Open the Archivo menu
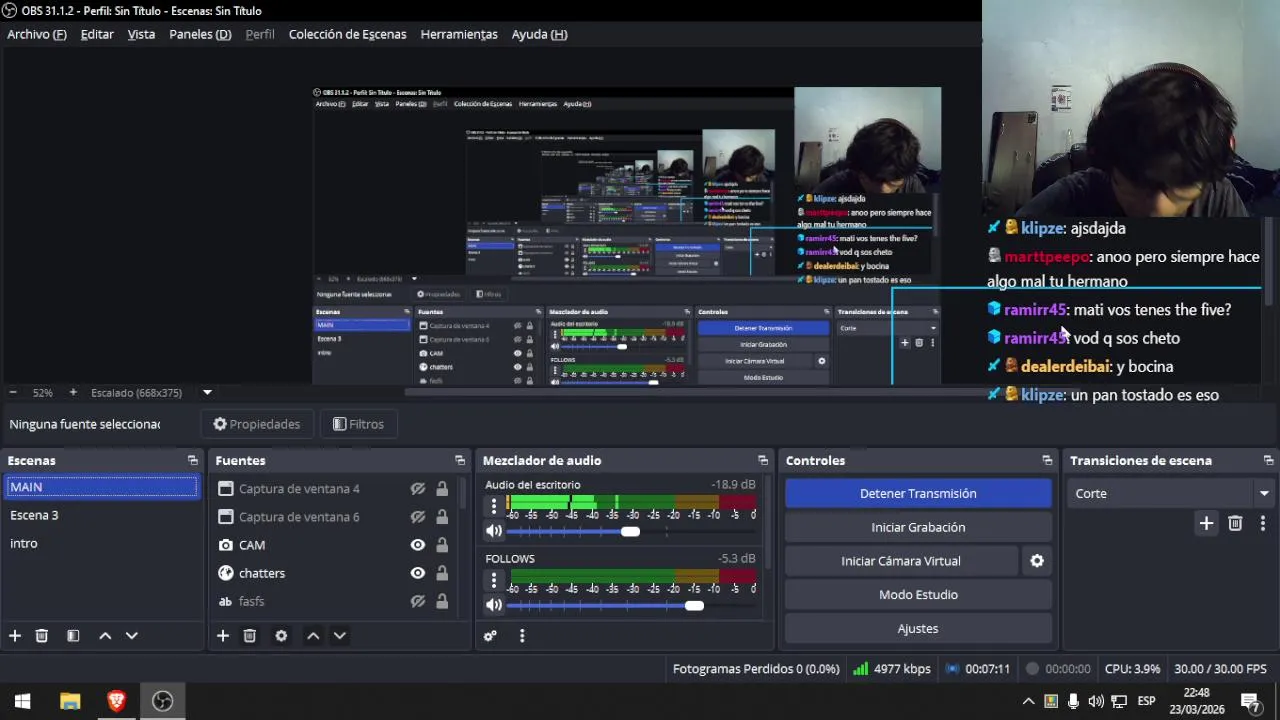 coord(37,34)
